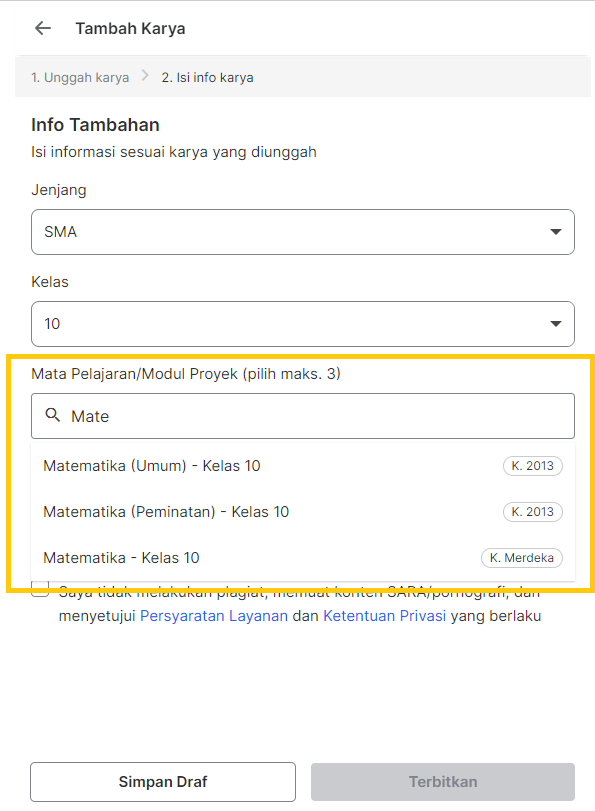
Task: Tick the no-plagiarism agreement checkbox
Action: (x=40, y=589)
